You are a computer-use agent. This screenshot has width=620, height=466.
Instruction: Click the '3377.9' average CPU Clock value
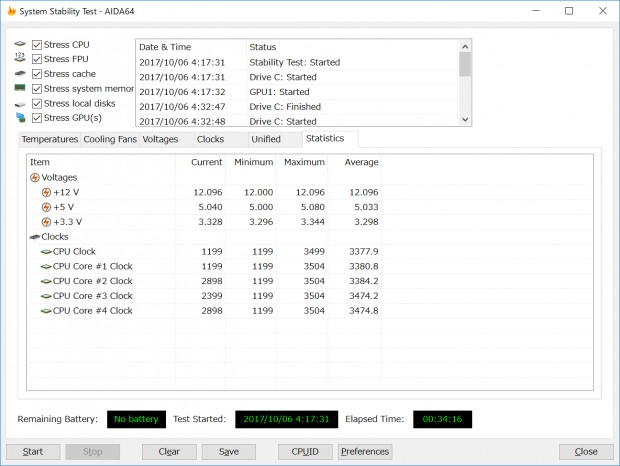364,252
